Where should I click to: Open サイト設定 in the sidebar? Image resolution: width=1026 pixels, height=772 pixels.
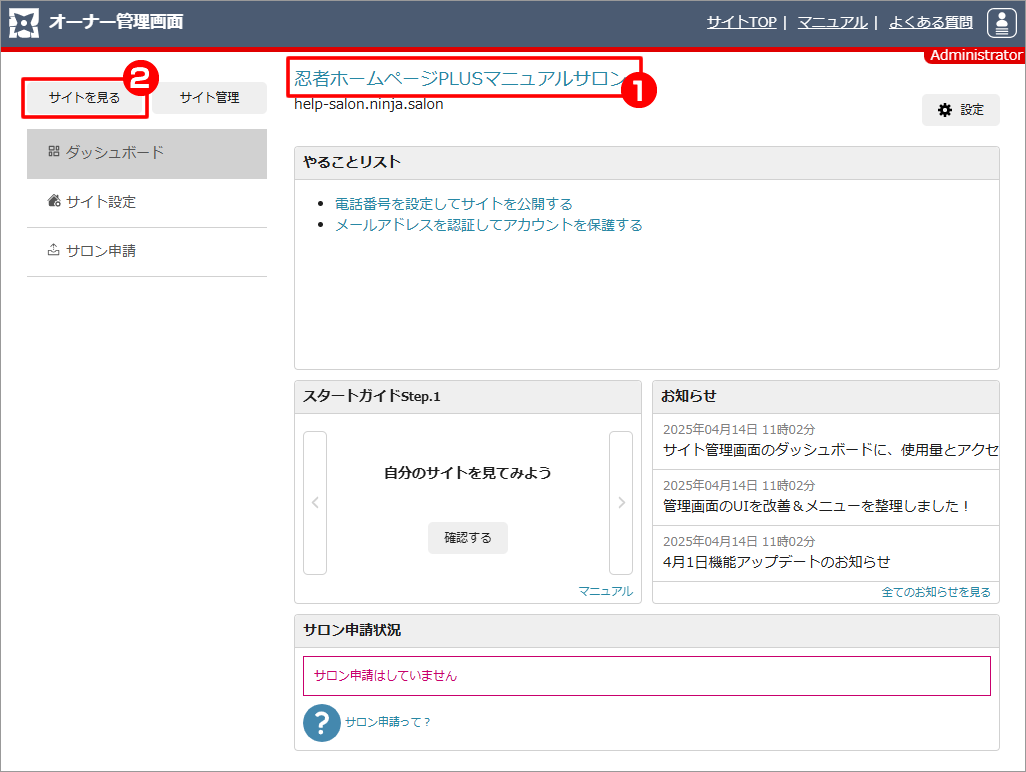pos(147,202)
